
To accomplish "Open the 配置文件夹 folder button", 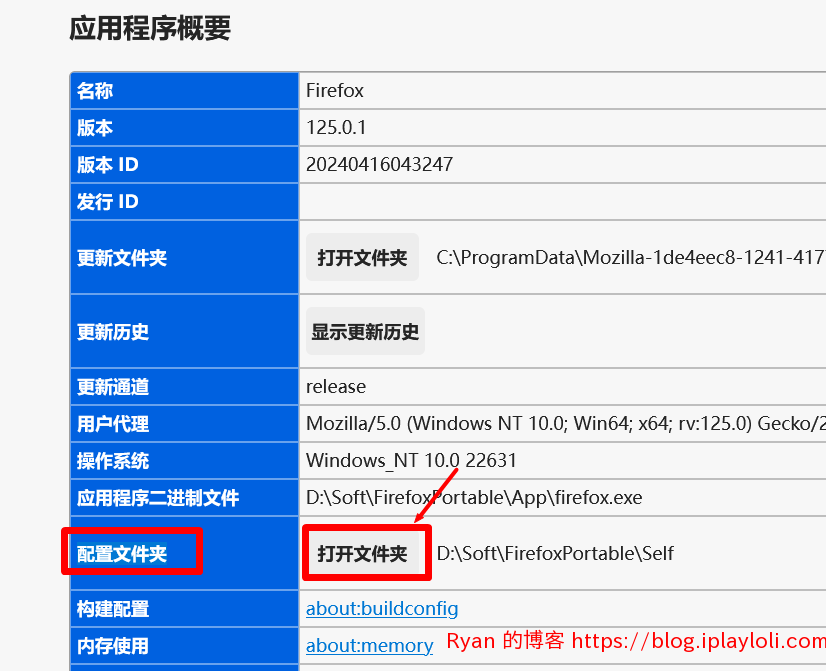I will pos(362,553).
